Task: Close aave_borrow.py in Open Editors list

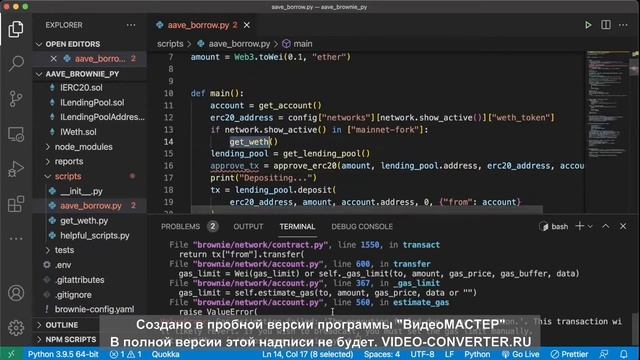Action: click(x=53, y=59)
